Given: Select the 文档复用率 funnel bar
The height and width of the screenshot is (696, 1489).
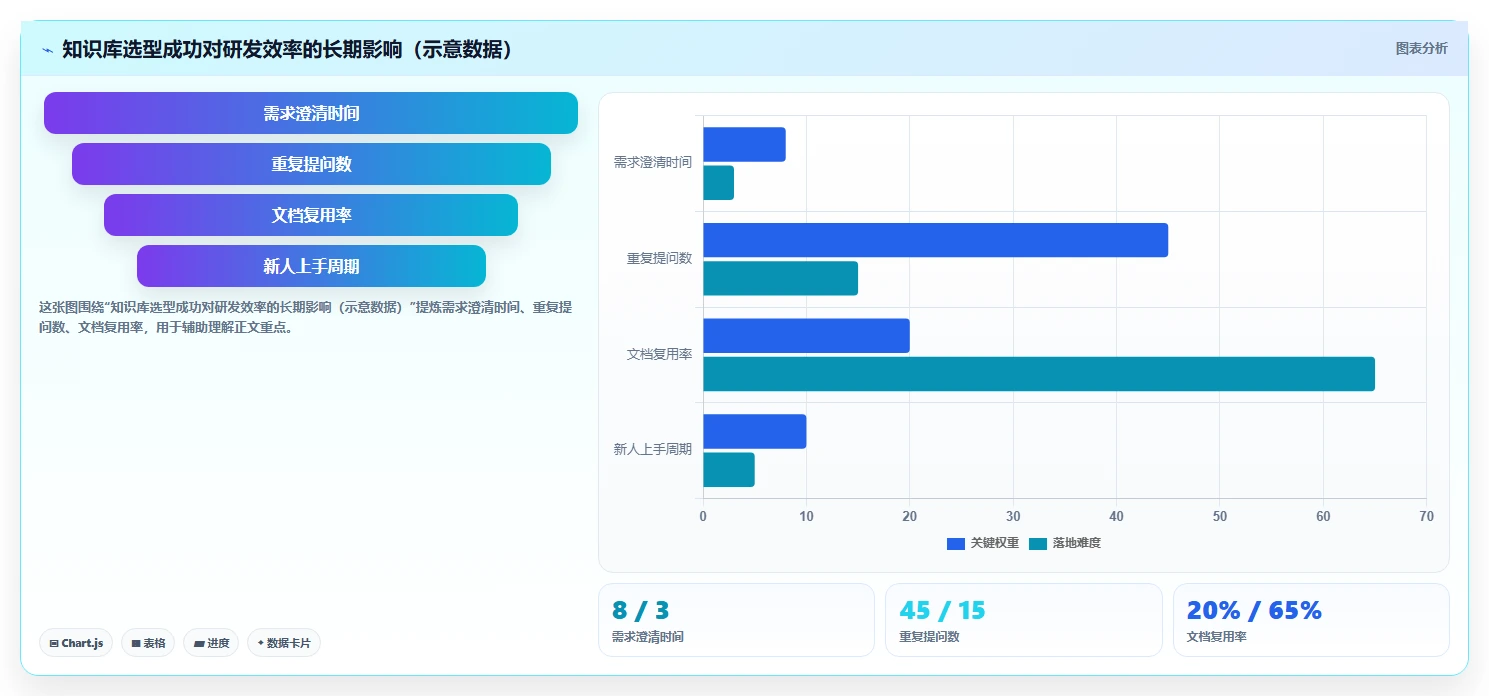Looking at the screenshot, I should [311, 215].
